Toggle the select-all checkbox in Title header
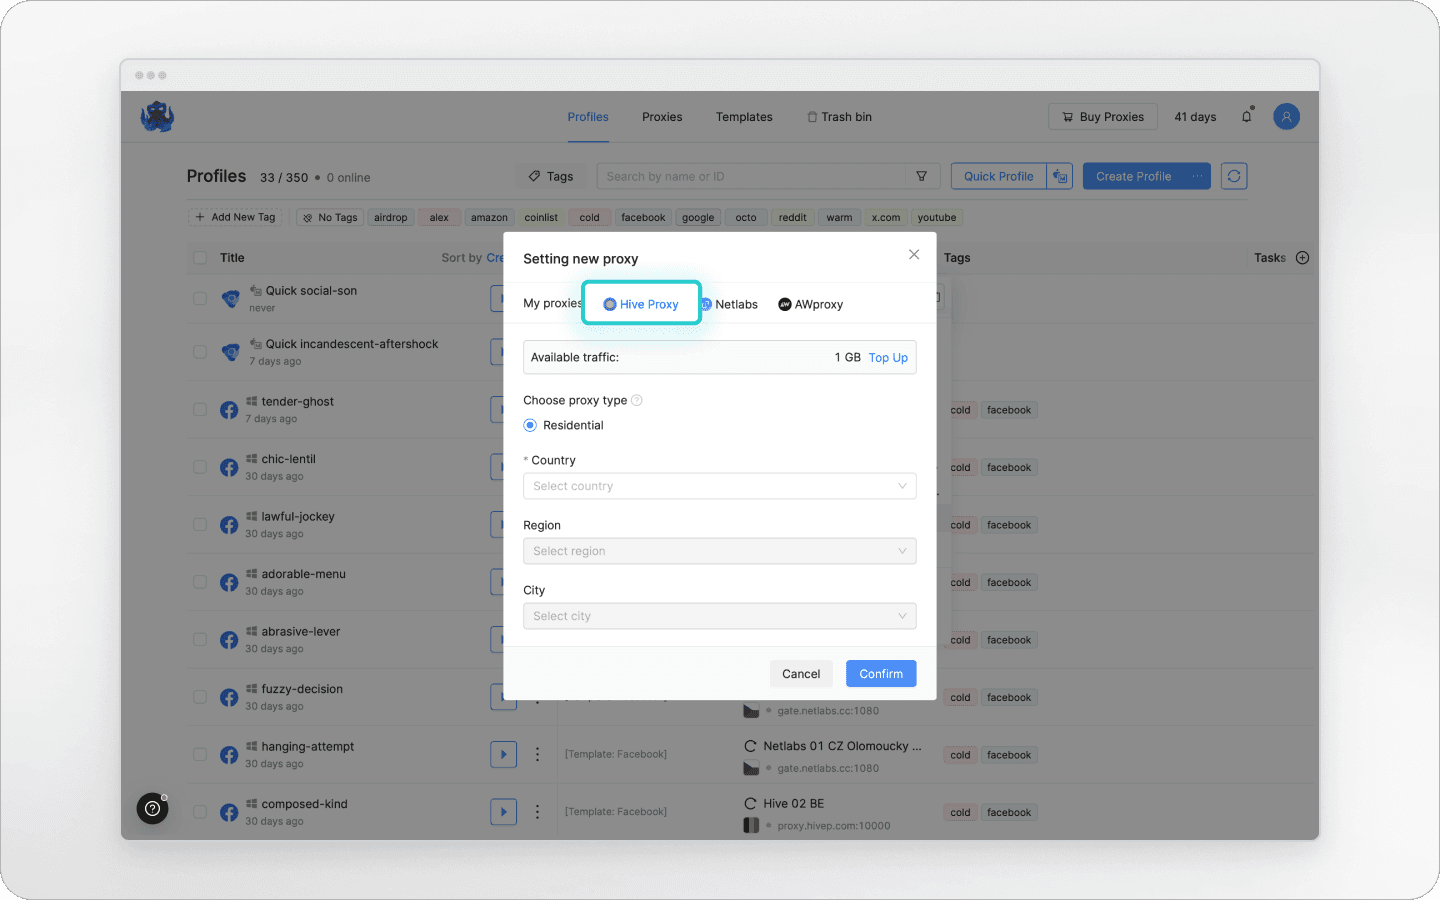The image size is (1440, 900). [200, 258]
